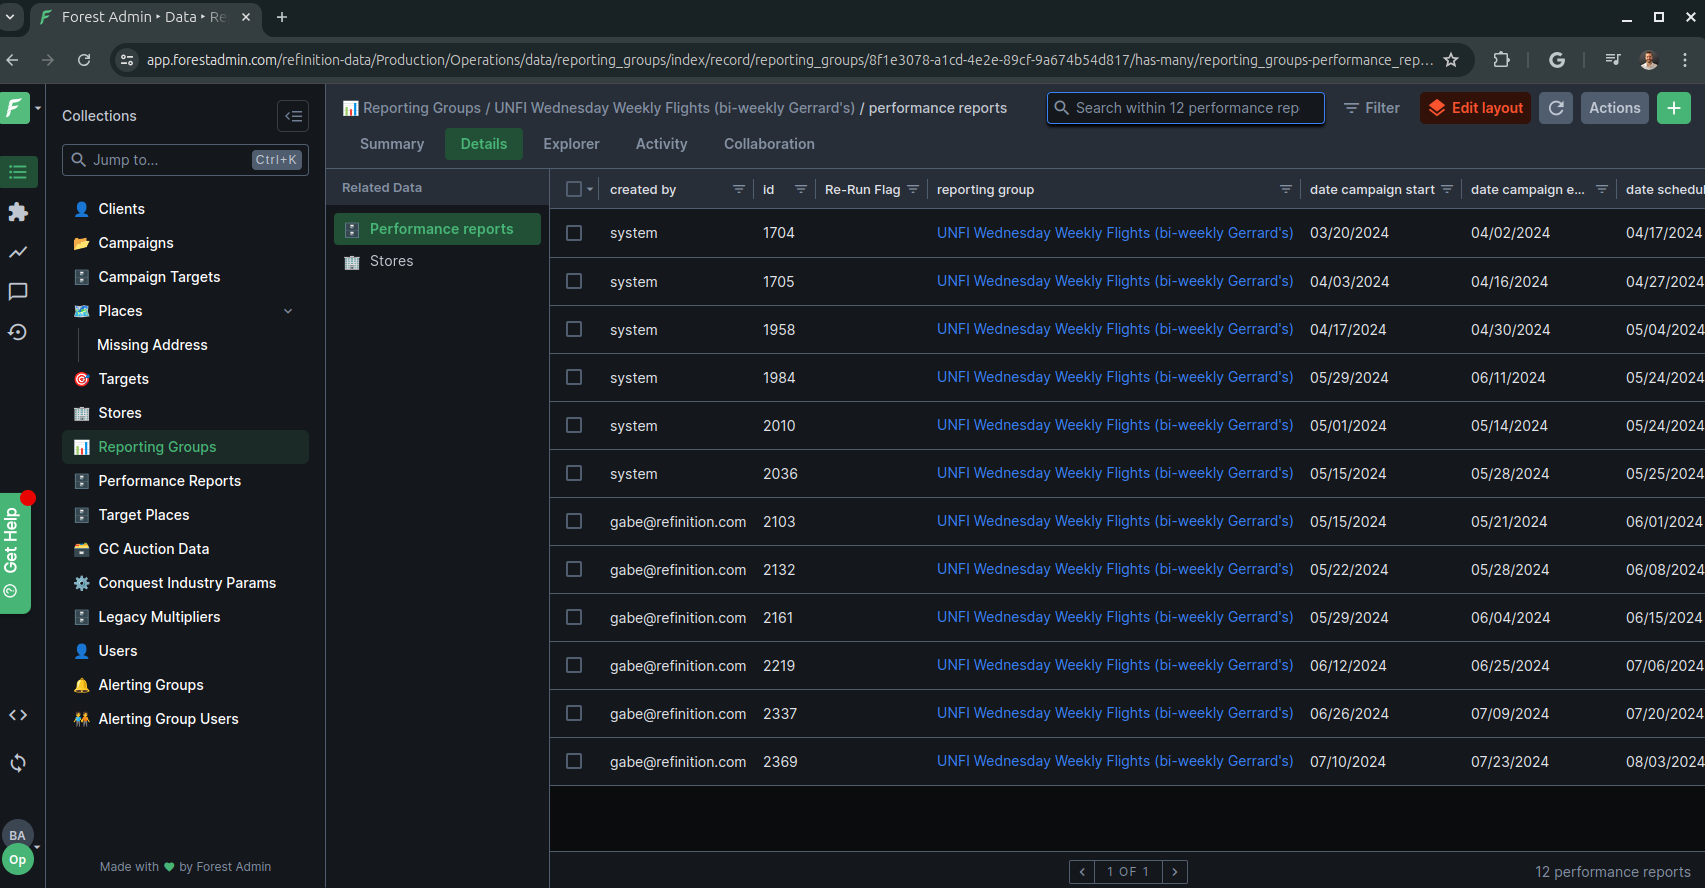Switch to the Details tab

(484, 144)
